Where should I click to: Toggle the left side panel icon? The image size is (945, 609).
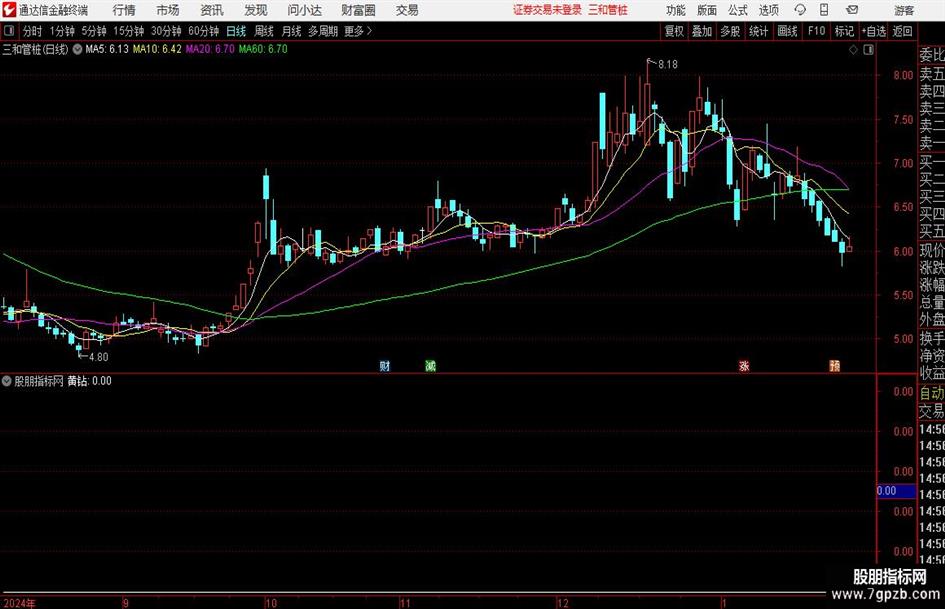(x=9, y=31)
